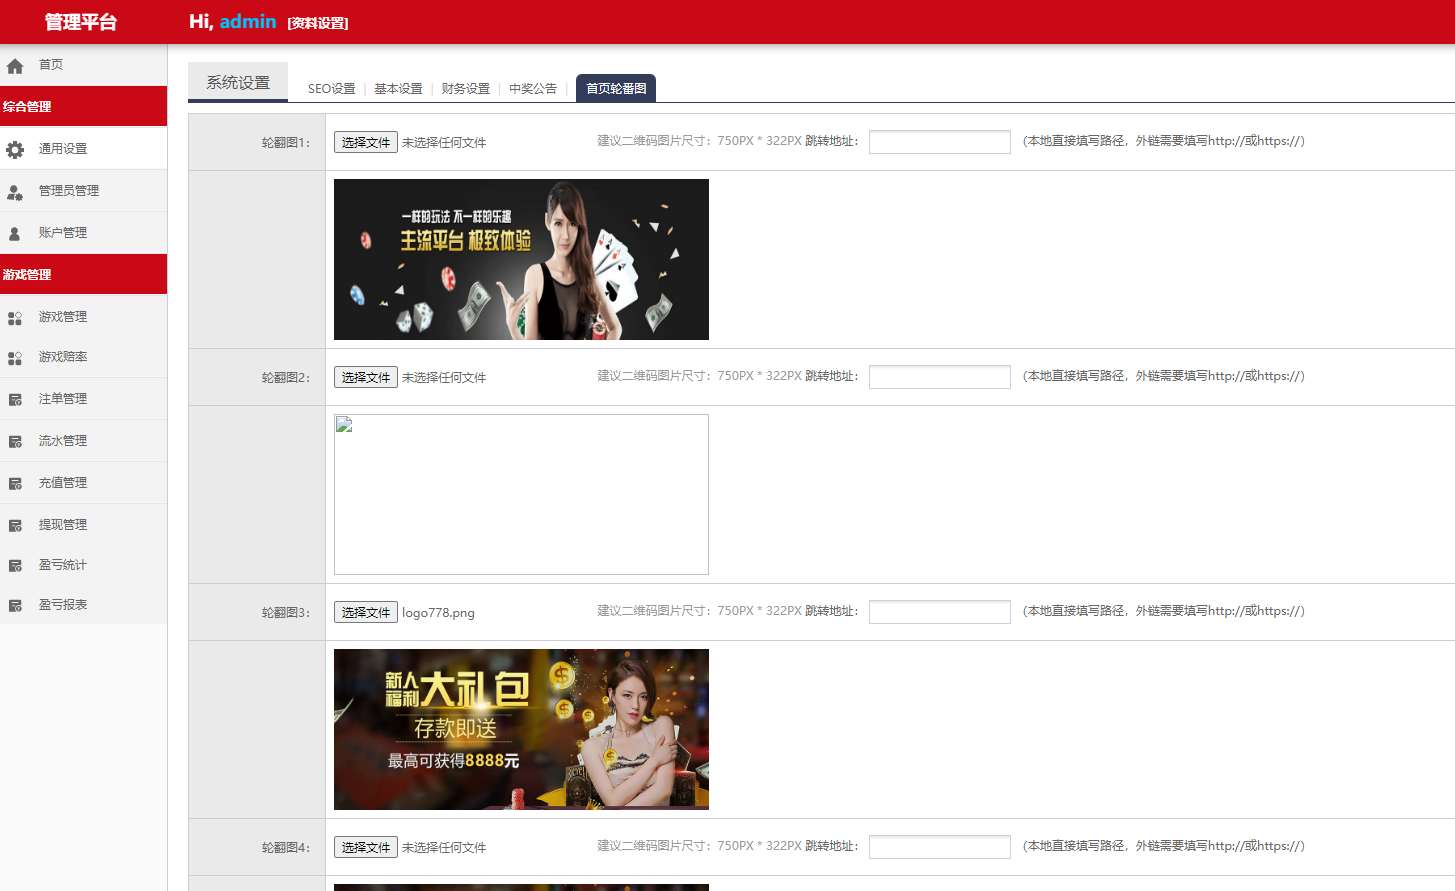Open the 基本设置 tab
Viewport: 1455px width, 891px height.
(398, 89)
